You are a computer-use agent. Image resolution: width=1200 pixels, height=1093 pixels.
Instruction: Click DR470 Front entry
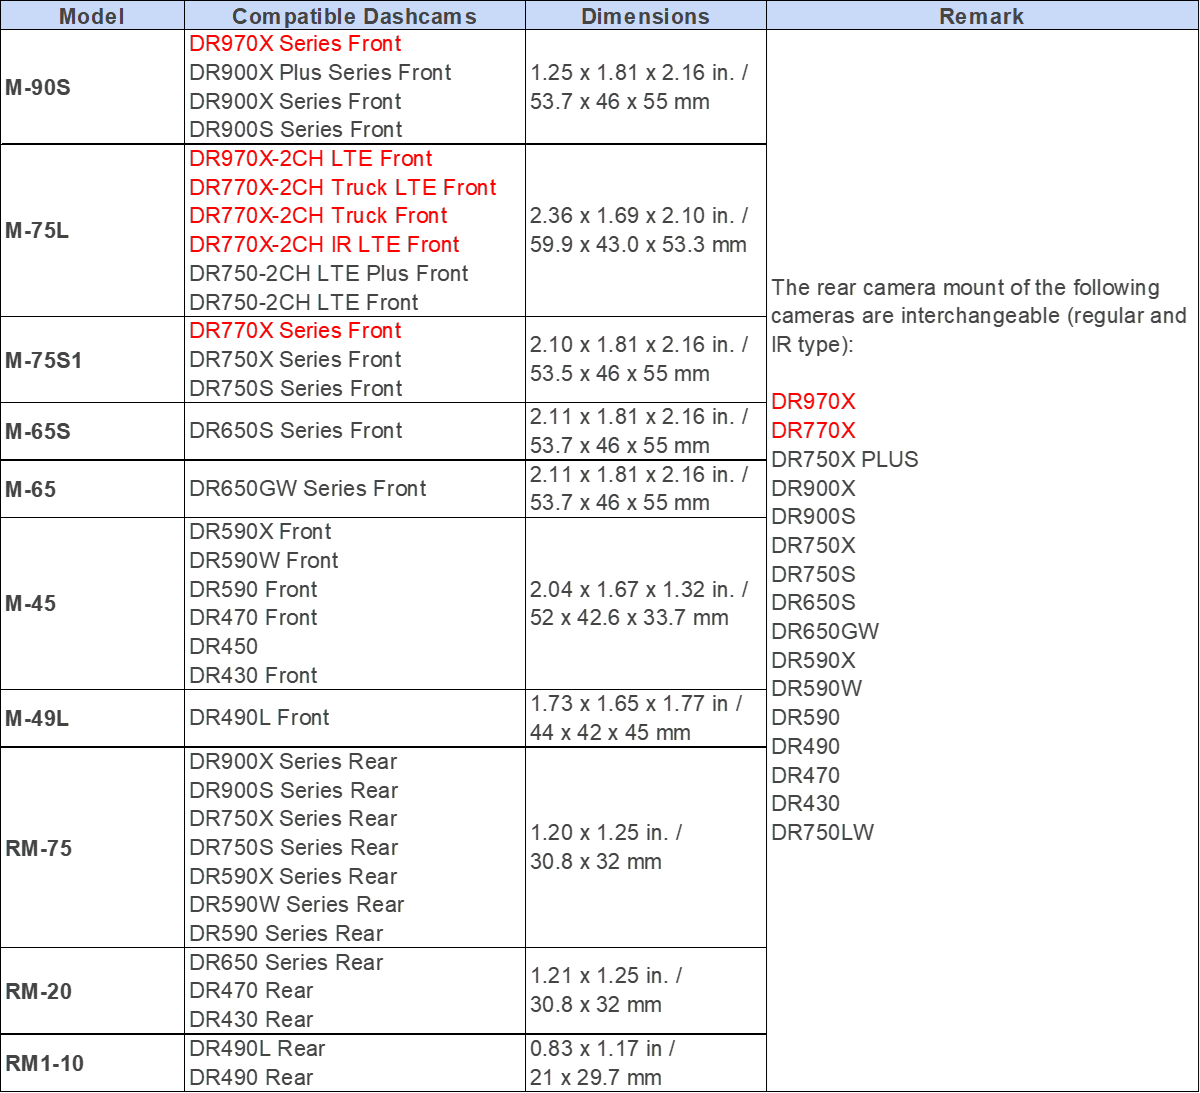click(253, 618)
